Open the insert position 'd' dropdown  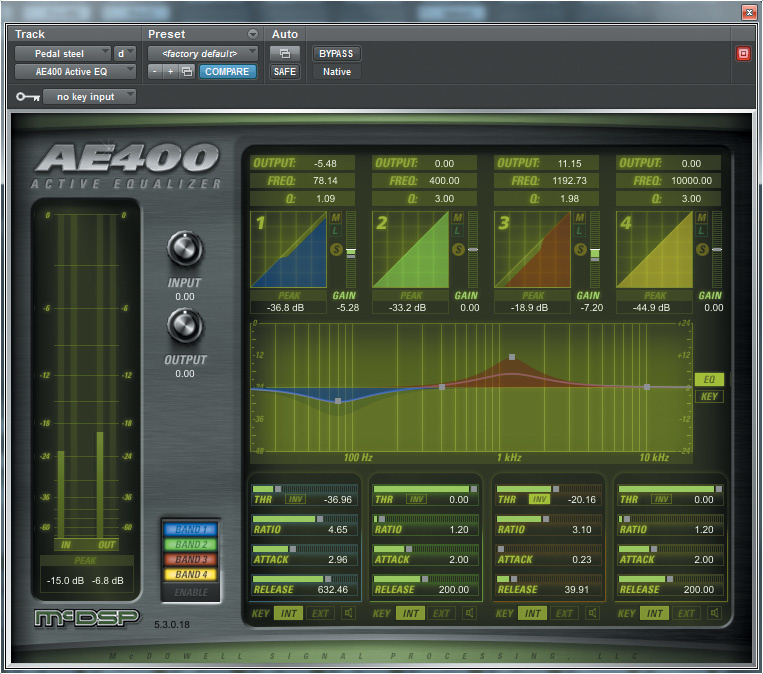[124, 54]
